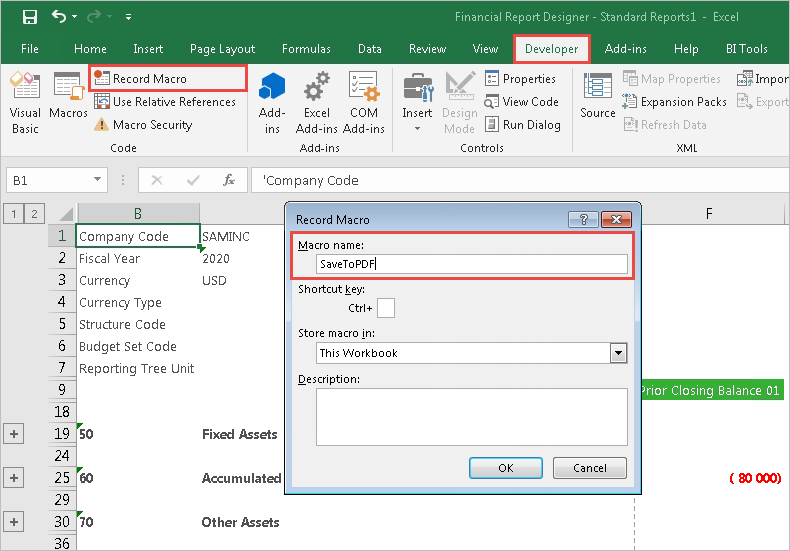Click the Insert Function fx icon
The image size is (790, 551).
229,180
